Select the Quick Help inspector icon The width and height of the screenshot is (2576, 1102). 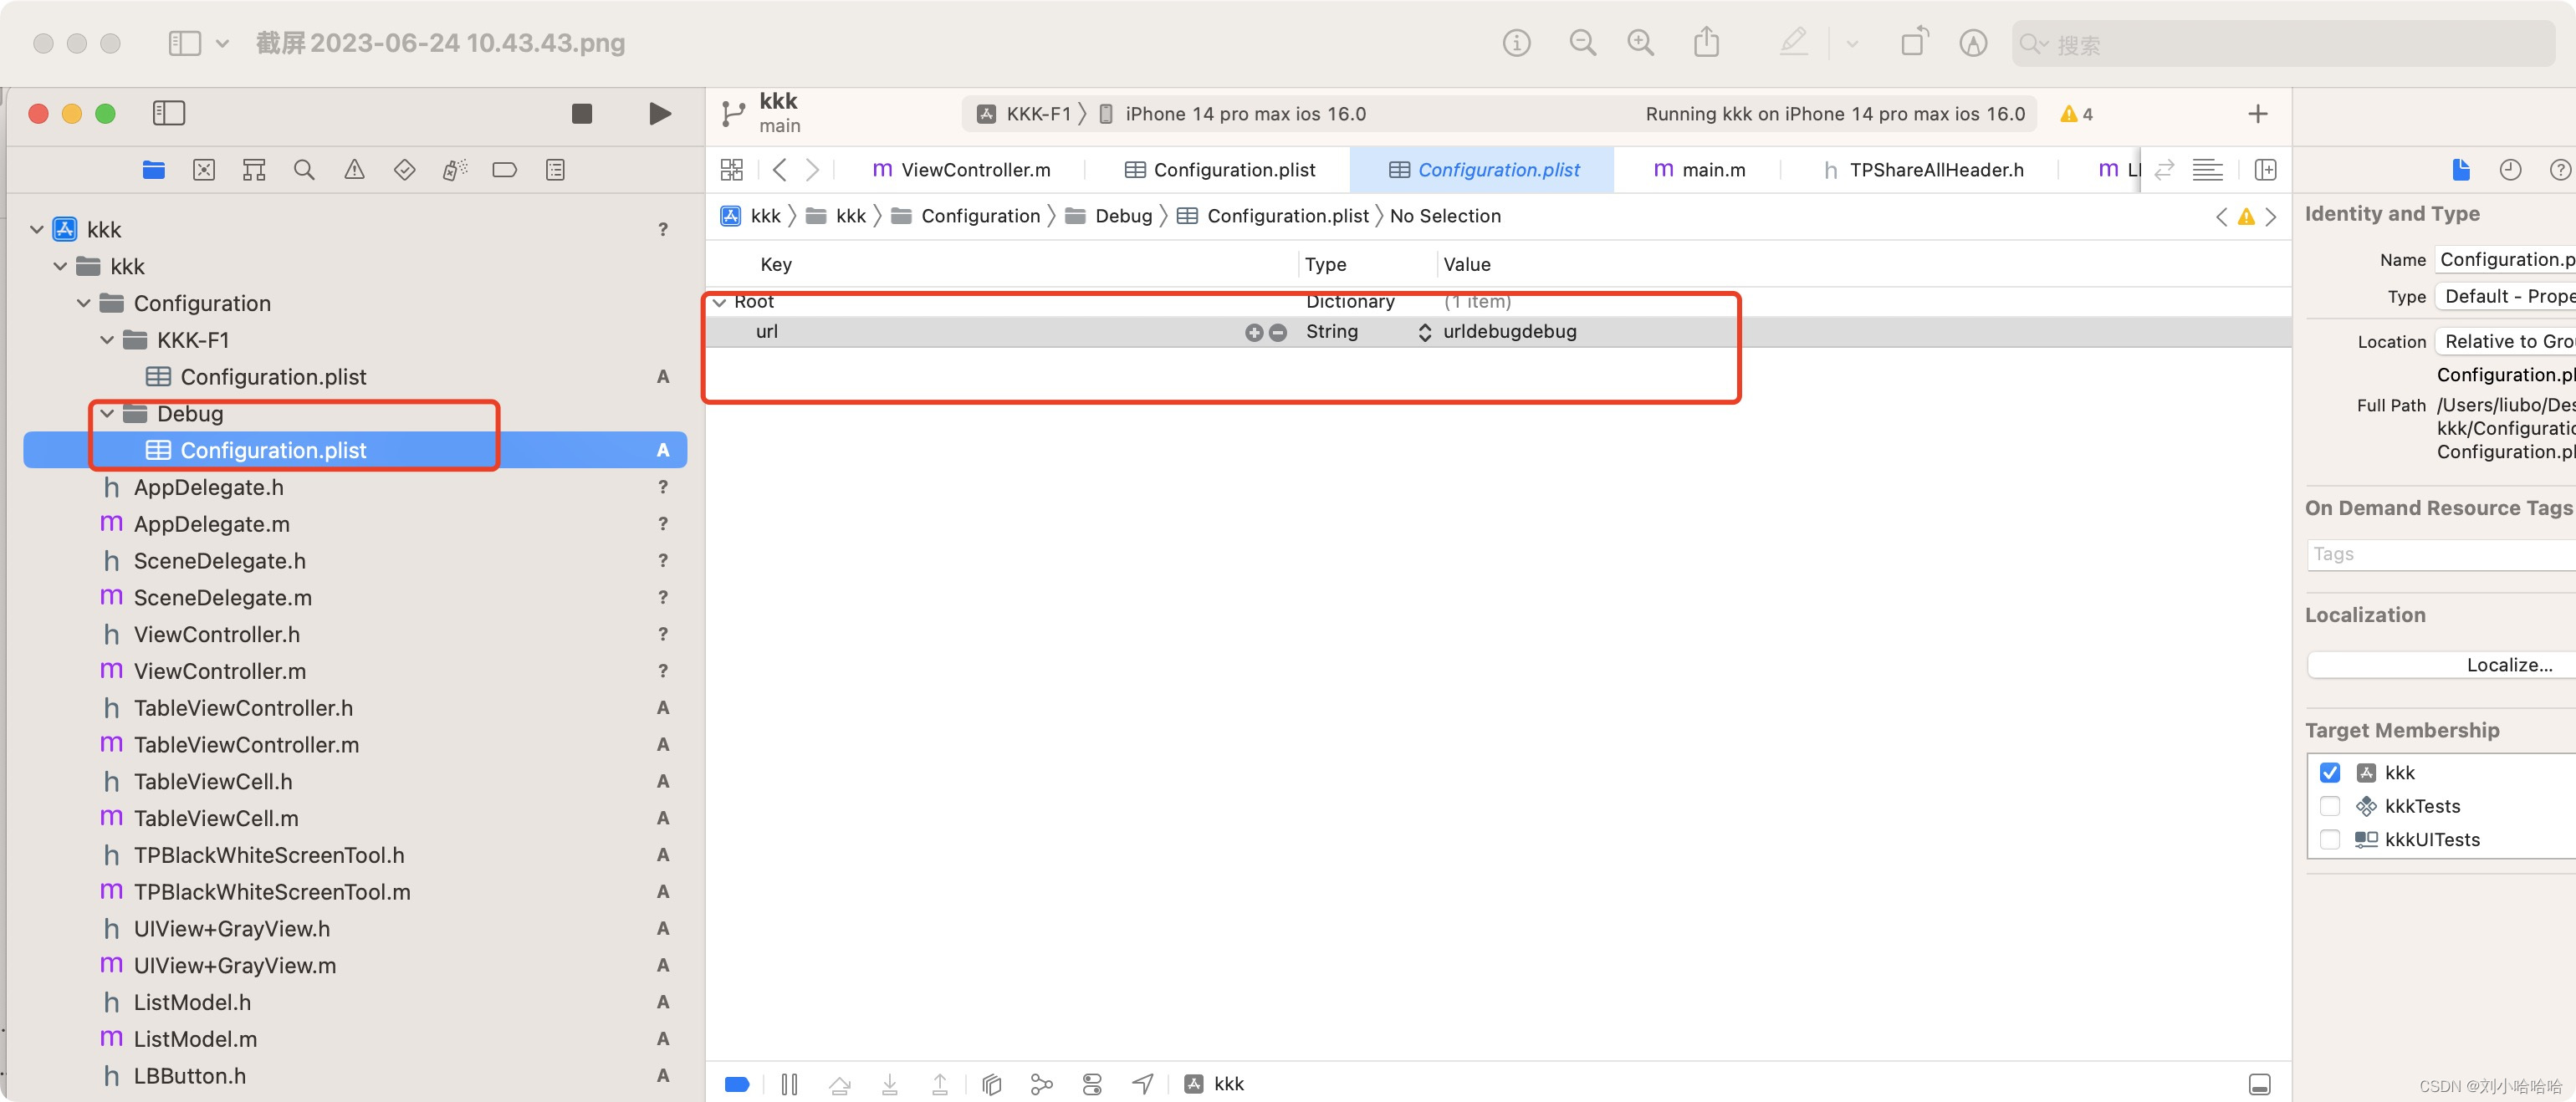click(2560, 170)
